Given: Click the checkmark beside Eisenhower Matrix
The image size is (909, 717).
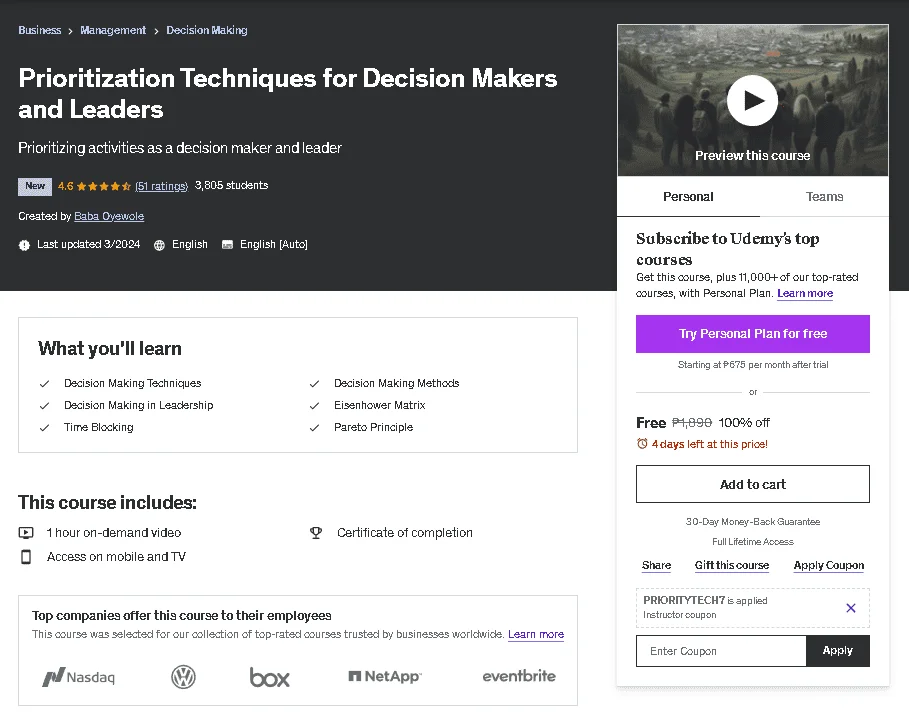Looking at the screenshot, I should 314,405.
